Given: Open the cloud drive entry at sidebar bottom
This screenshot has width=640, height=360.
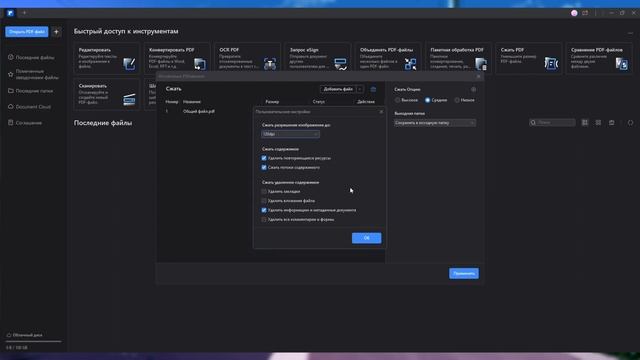Looking at the screenshot, I should [24, 335].
